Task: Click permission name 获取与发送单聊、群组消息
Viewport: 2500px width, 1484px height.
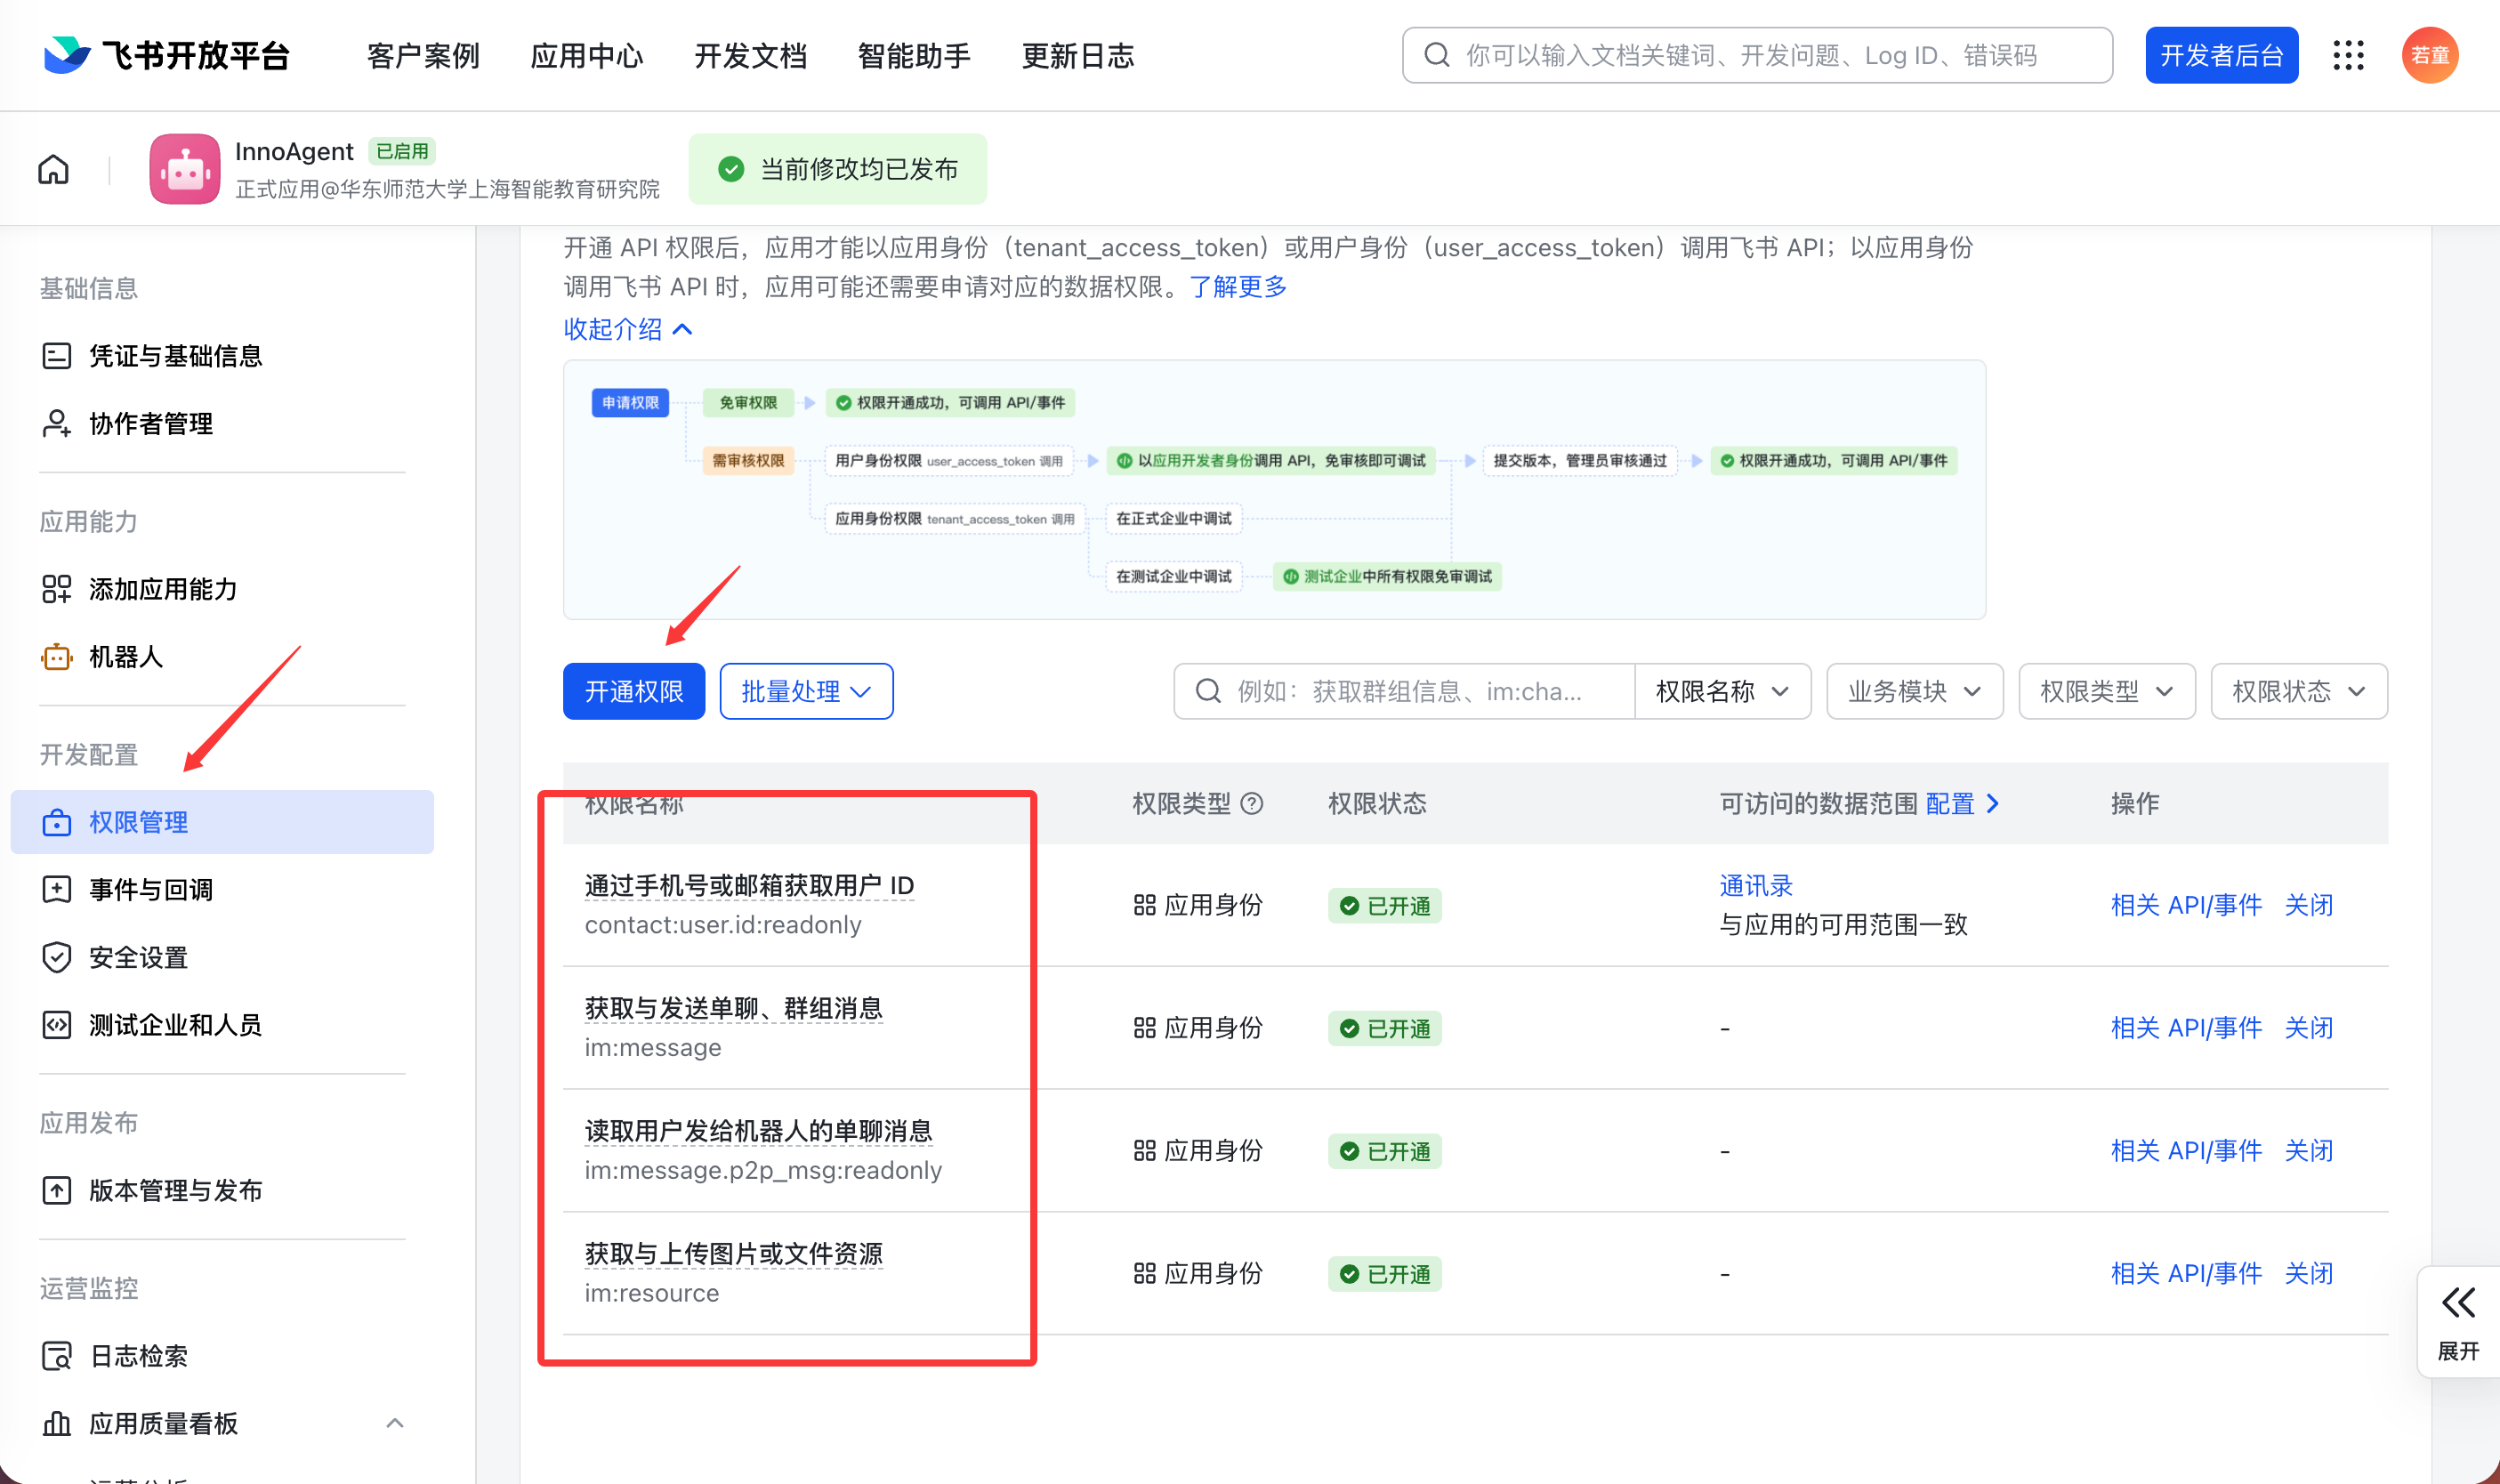Action: [x=734, y=1008]
